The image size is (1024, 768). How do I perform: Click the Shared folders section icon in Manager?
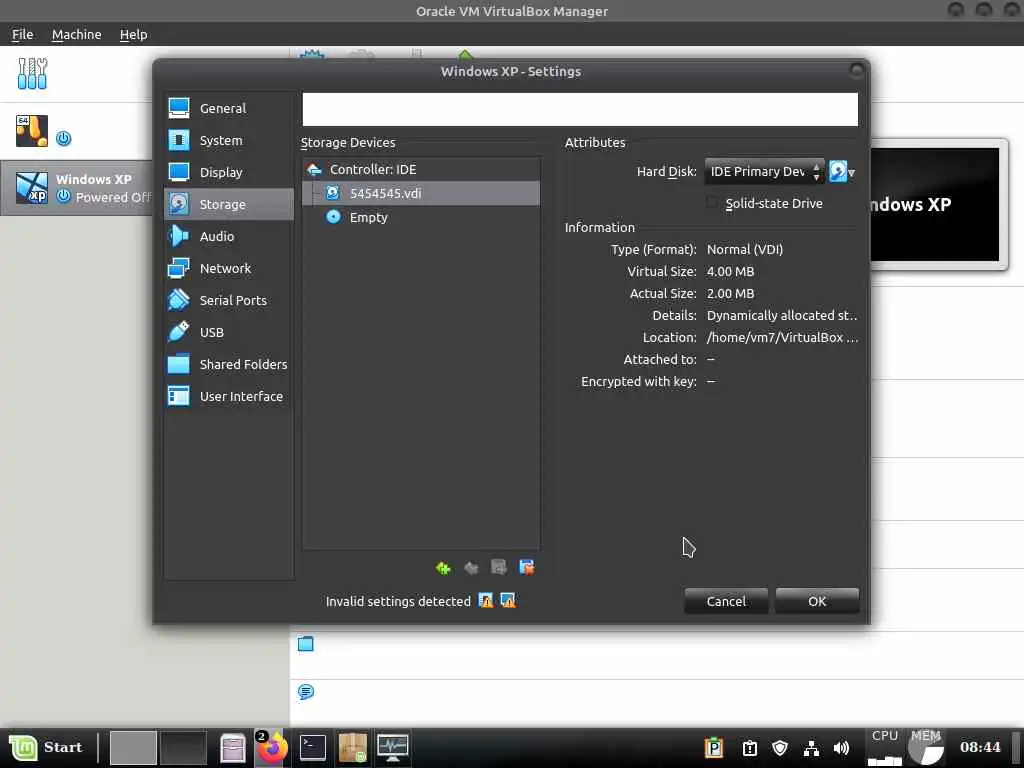click(x=306, y=644)
